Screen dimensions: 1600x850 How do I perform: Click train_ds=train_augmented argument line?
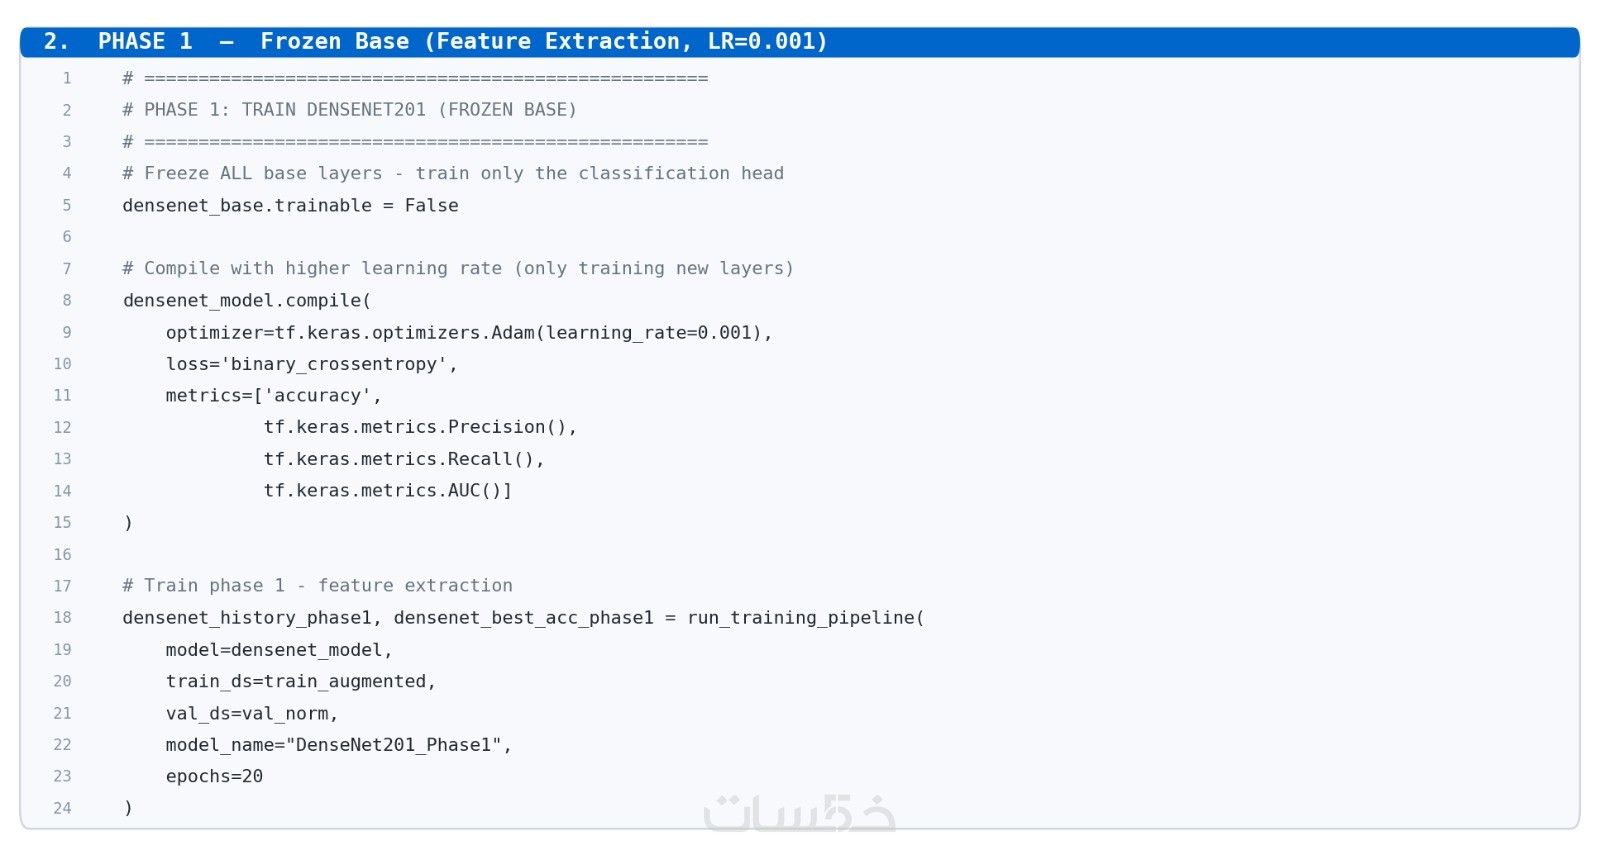[301, 681]
